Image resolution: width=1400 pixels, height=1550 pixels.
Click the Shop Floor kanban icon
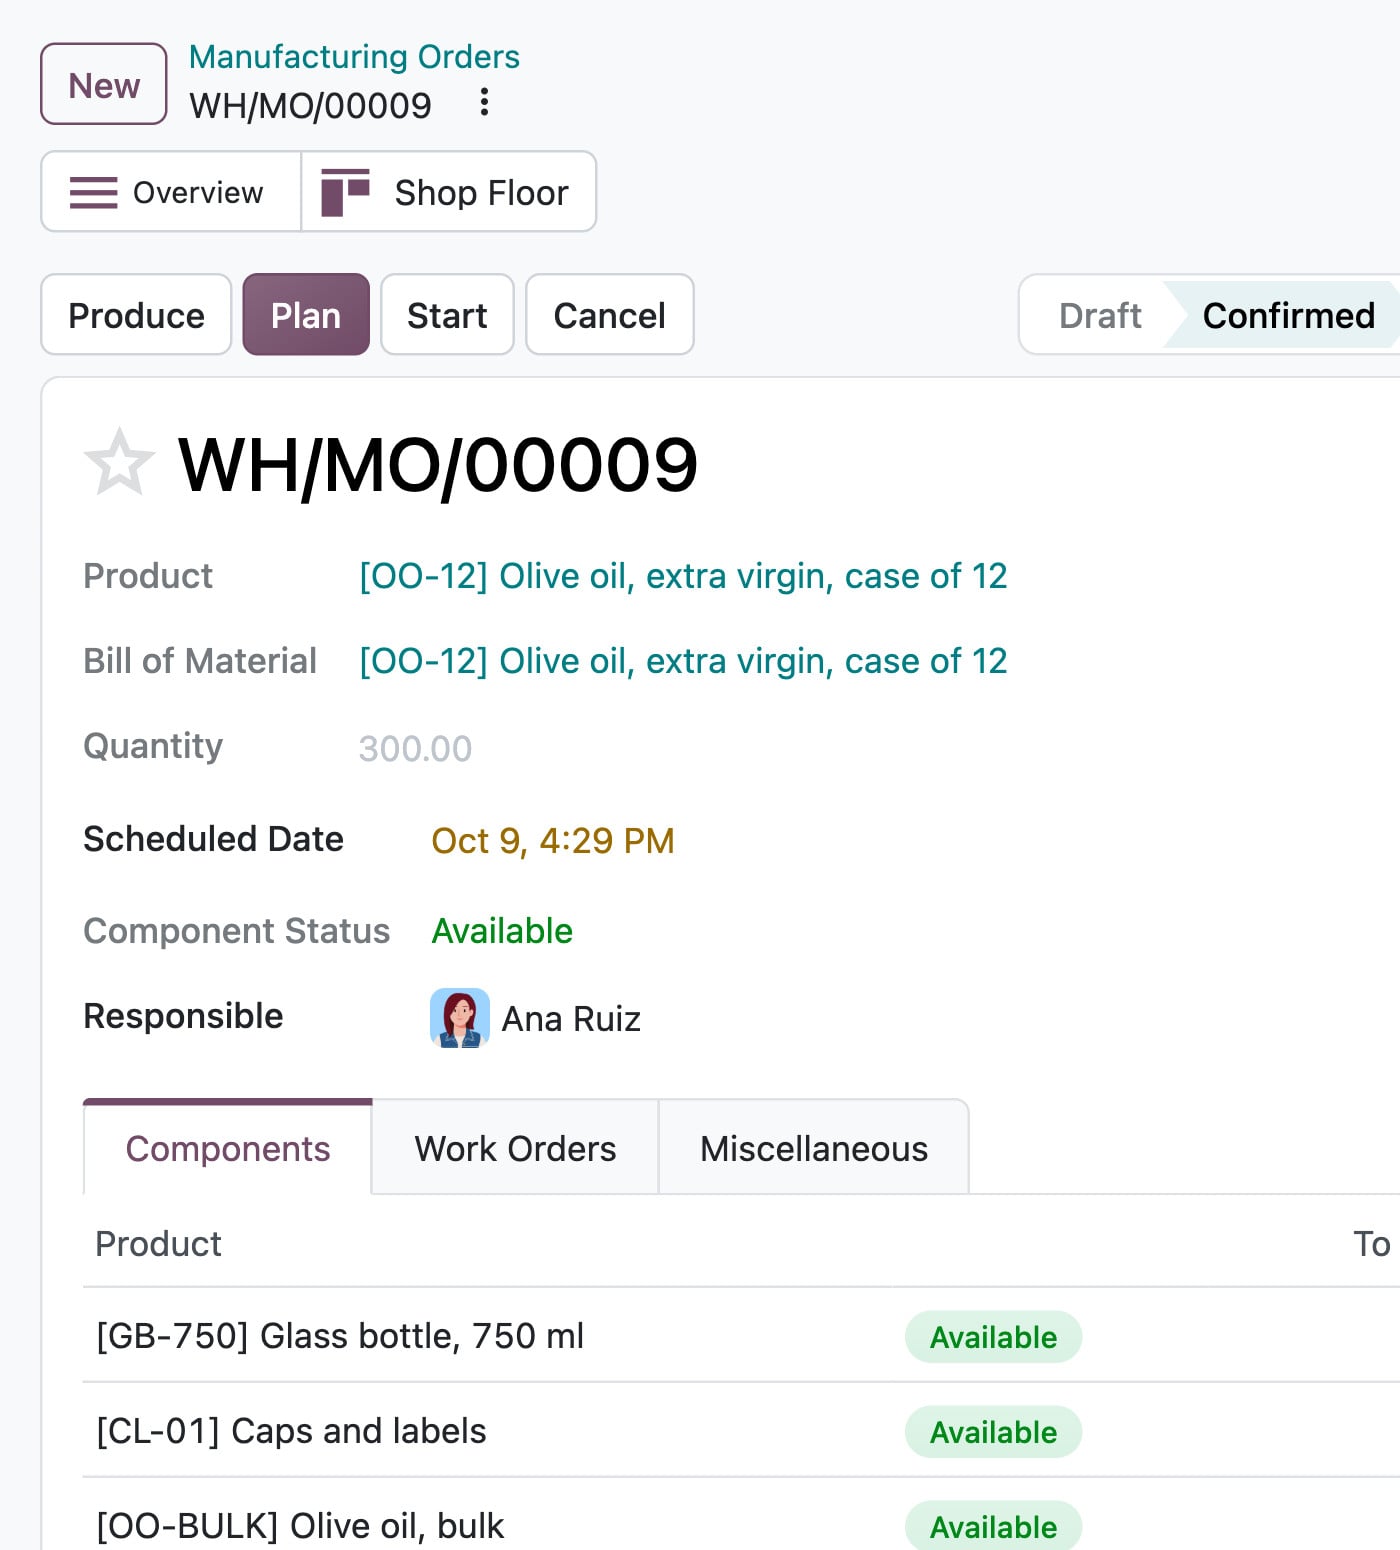tap(345, 192)
